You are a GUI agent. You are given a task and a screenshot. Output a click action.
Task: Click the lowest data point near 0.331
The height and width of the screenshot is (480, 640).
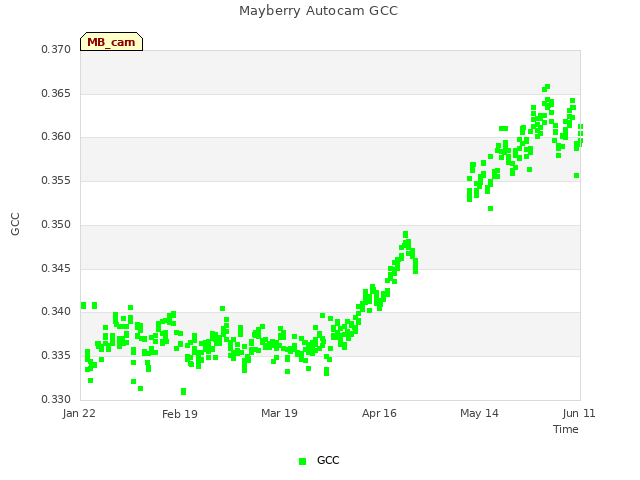point(184,391)
